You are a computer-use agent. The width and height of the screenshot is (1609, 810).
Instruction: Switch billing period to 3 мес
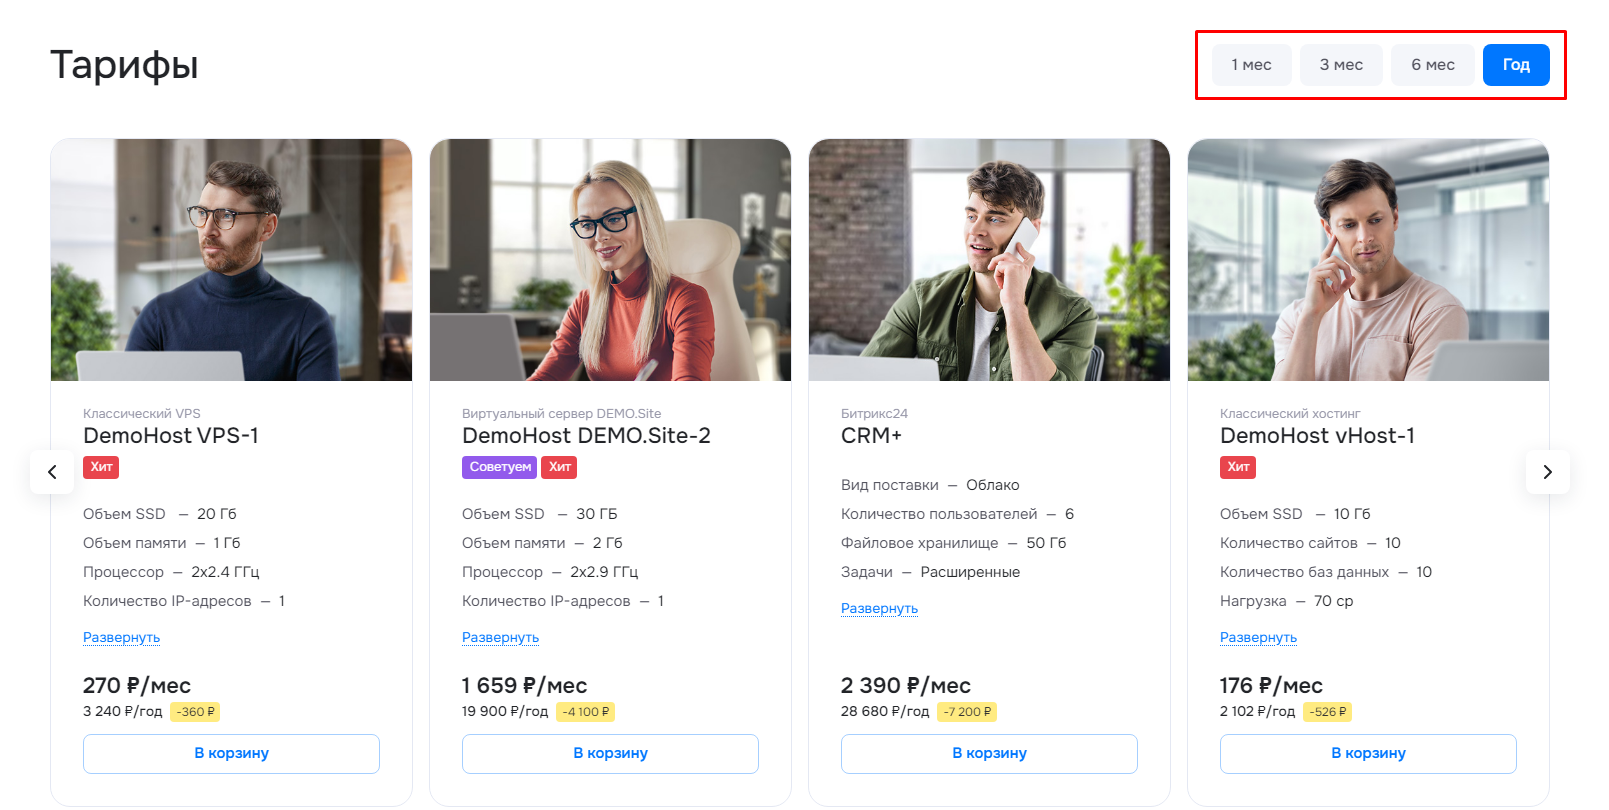click(x=1341, y=65)
